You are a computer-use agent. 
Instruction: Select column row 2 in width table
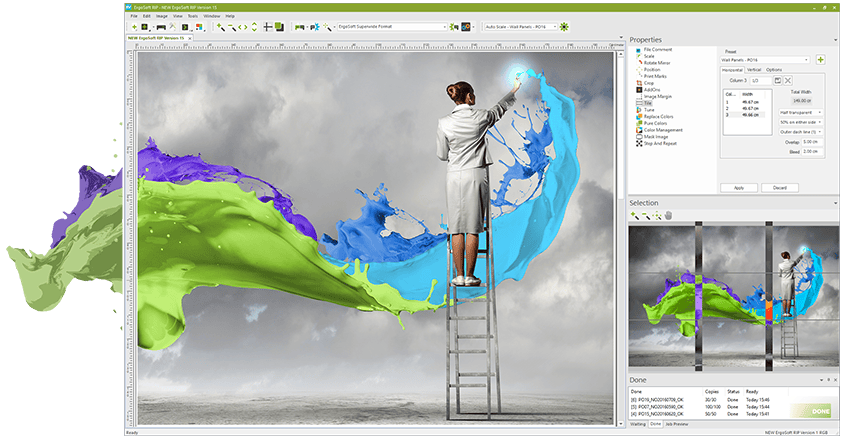[x=745, y=108]
